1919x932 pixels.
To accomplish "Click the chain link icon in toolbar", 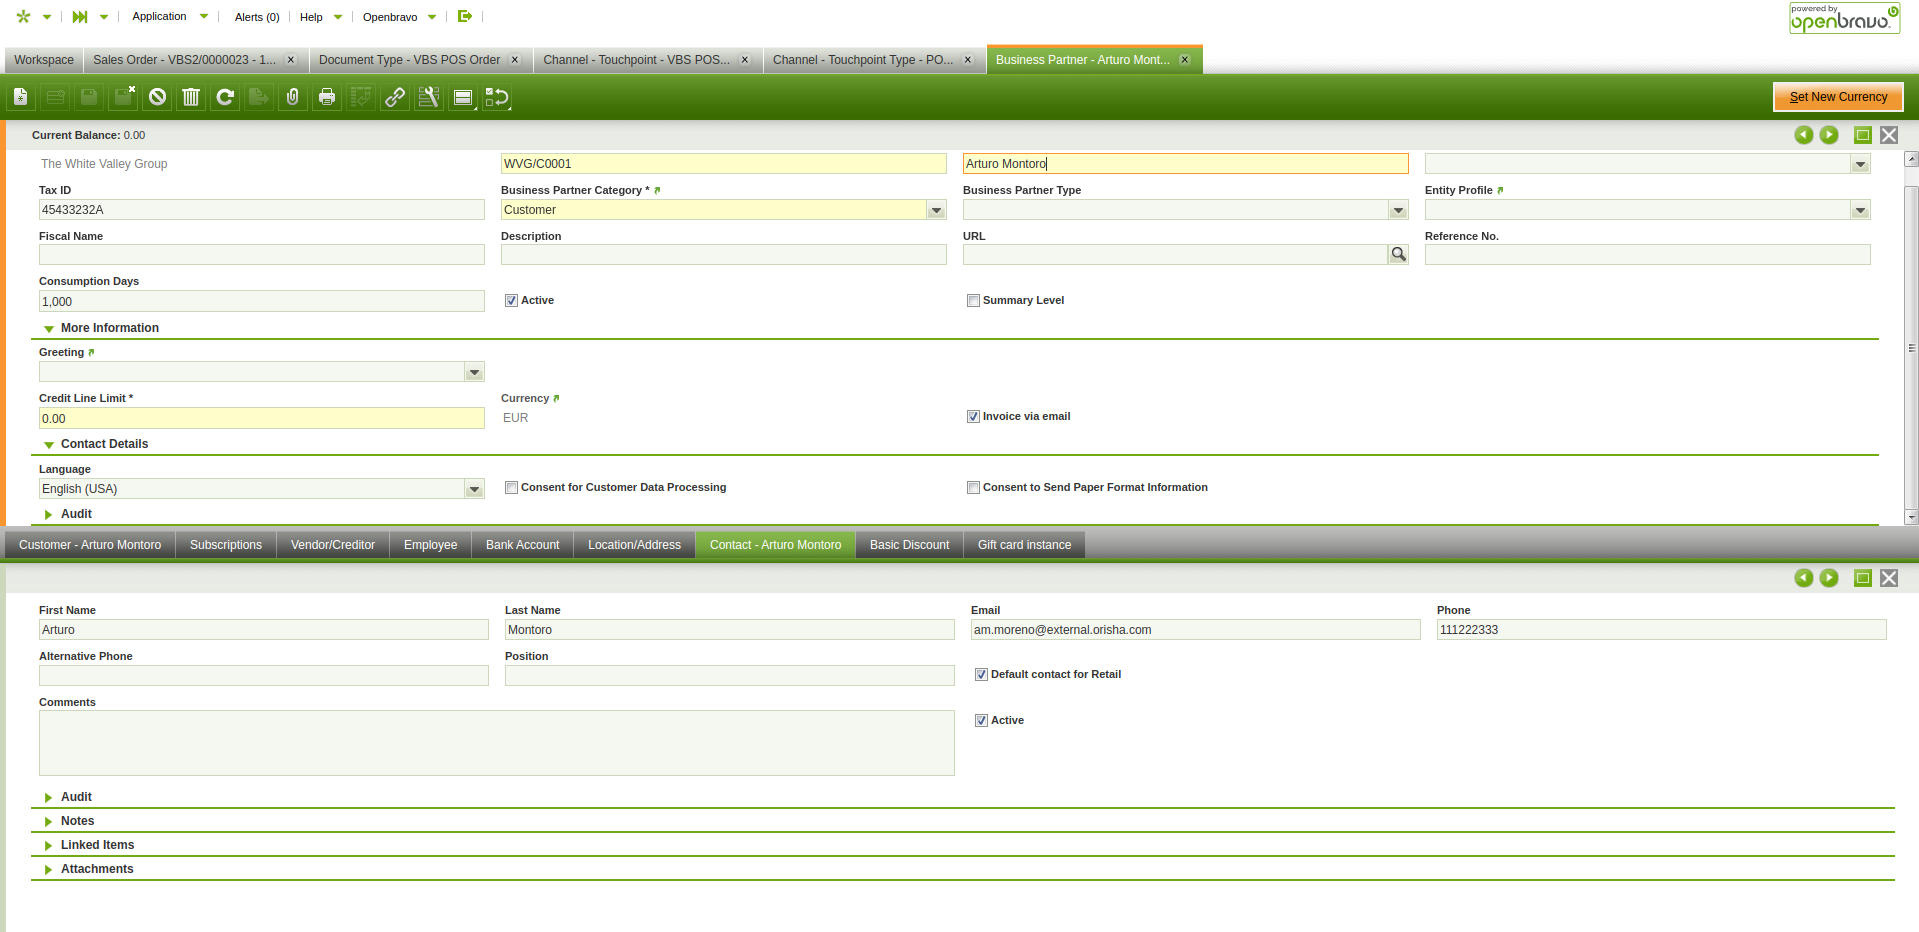I will (x=395, y=97).
